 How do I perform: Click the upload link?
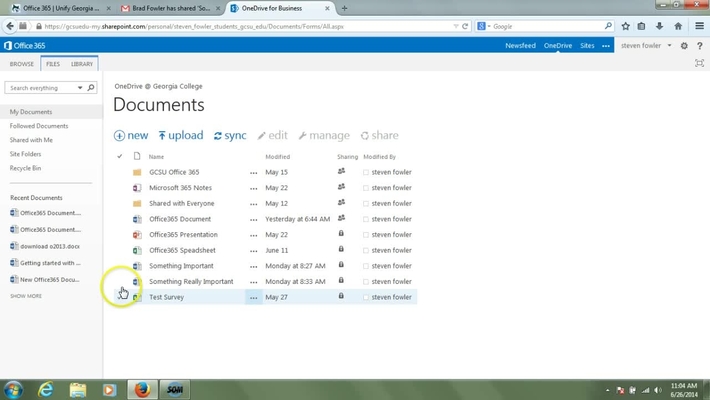tap(181, 135)
